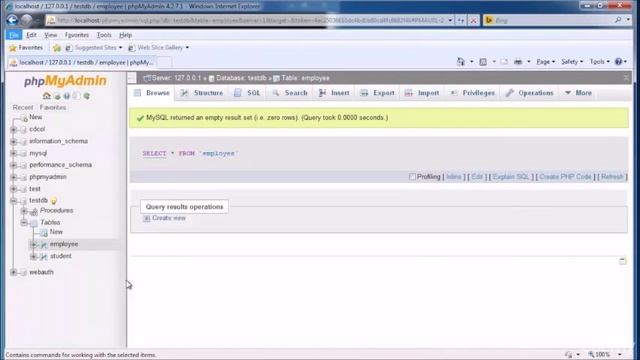Click the phpMyAdmin logo
Screen dimensions: 640x360
(x=65, y=81)
